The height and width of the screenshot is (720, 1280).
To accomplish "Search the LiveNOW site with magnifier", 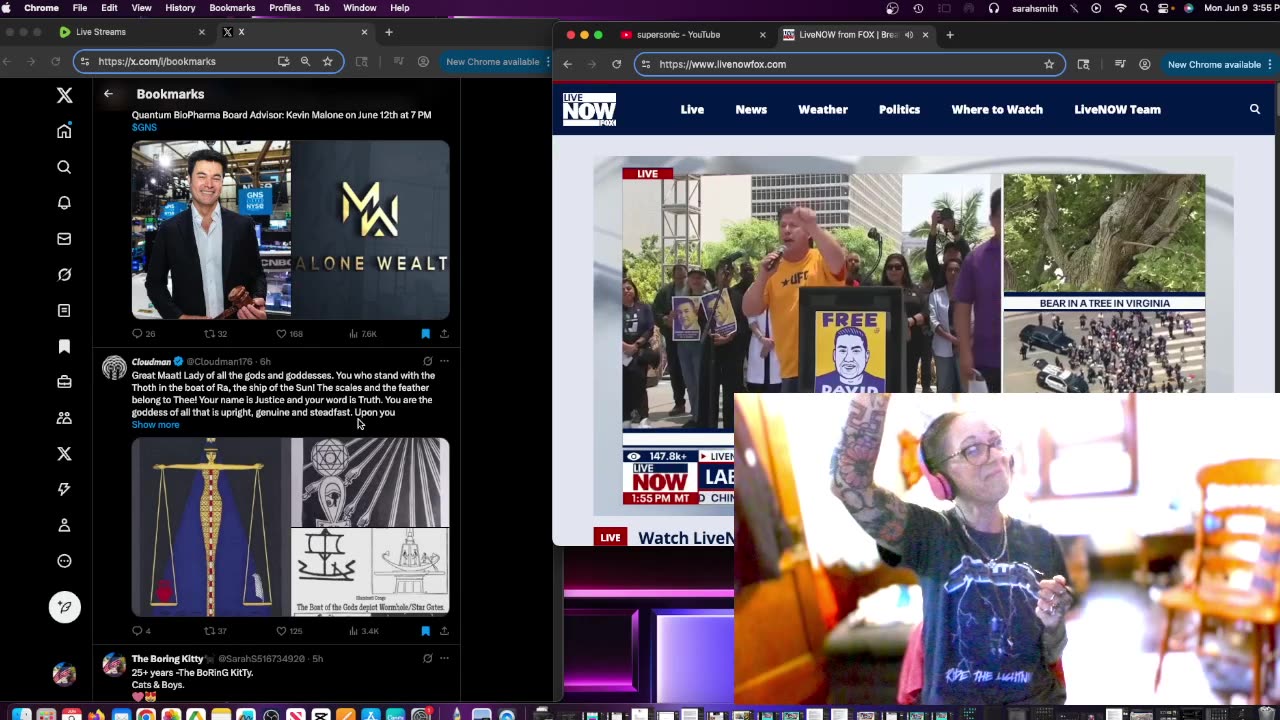I will tap(1255, 110).
